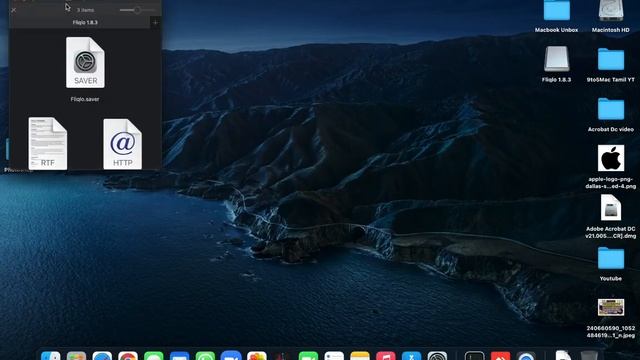This screenshot has height=360, width=640.
Task: Click the Acrobat Dc video label
Action: pos(611,129)
